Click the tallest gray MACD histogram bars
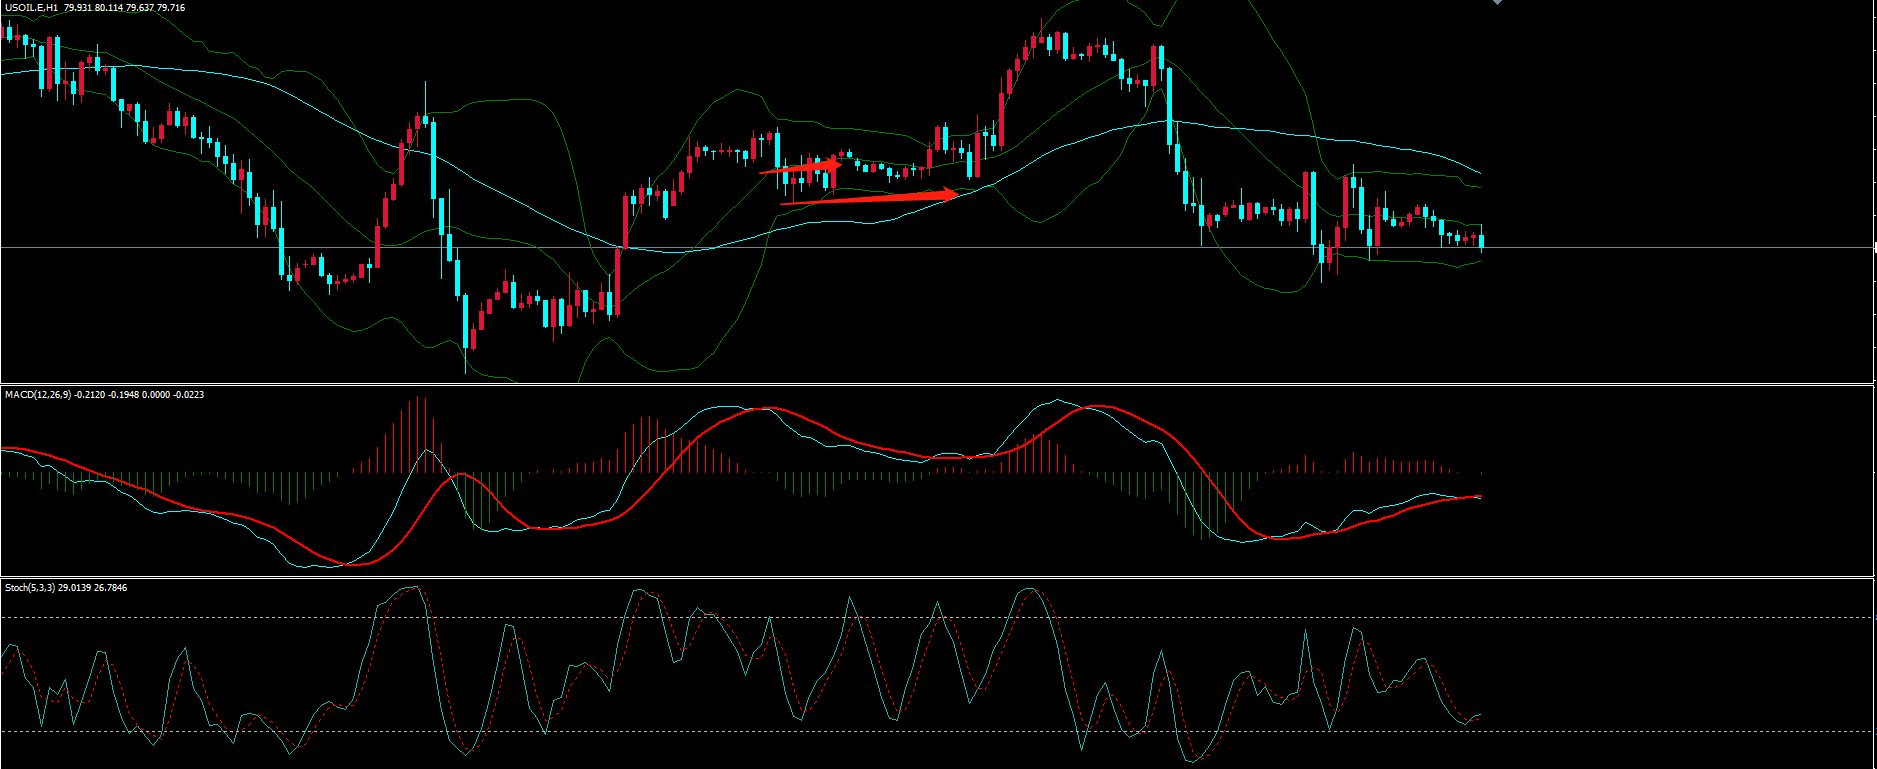The height and width of the screenshot is (769, 1877). (420, 430)
